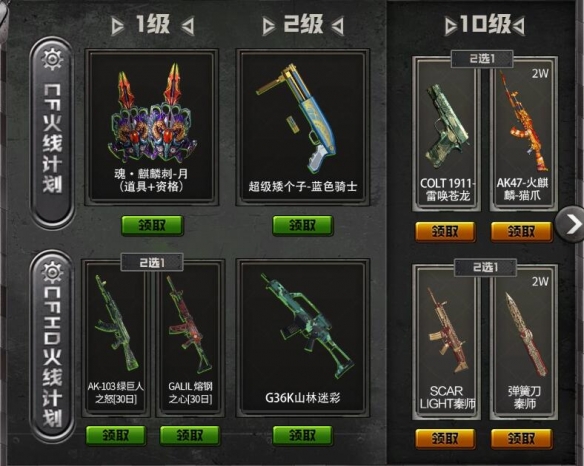Image resolution: width=584 pixels, height=466 pixels.
Task: Click the COLT 1911-雷唤苍龙 pistol icon
Action: 447,128
